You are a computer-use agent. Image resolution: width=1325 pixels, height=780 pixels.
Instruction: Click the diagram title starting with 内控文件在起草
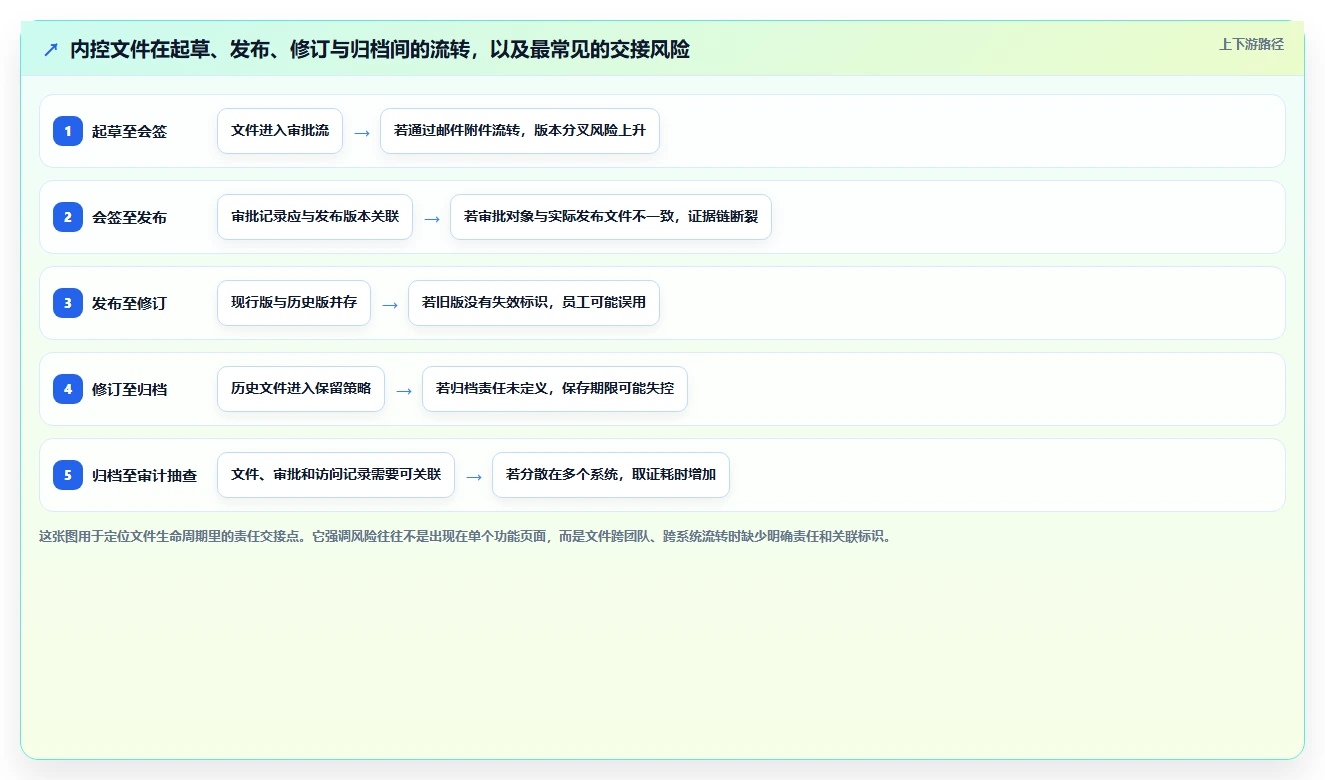[380, 49]
